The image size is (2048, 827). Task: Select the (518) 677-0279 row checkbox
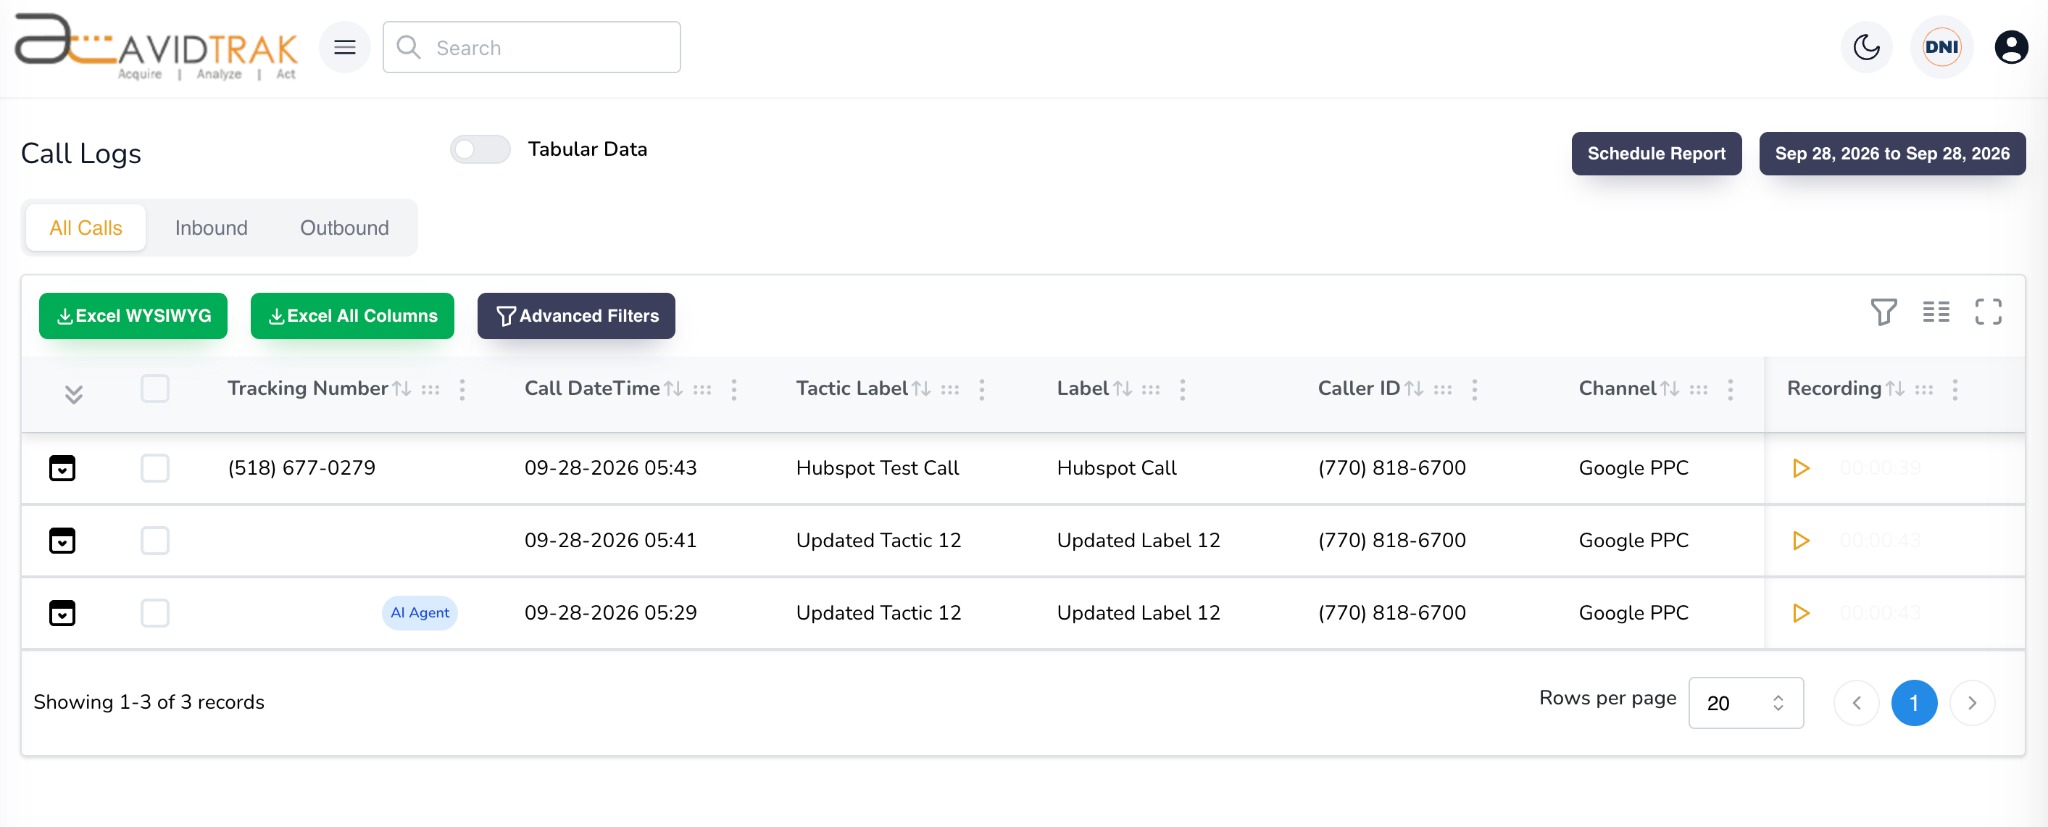tap(155, 468)
